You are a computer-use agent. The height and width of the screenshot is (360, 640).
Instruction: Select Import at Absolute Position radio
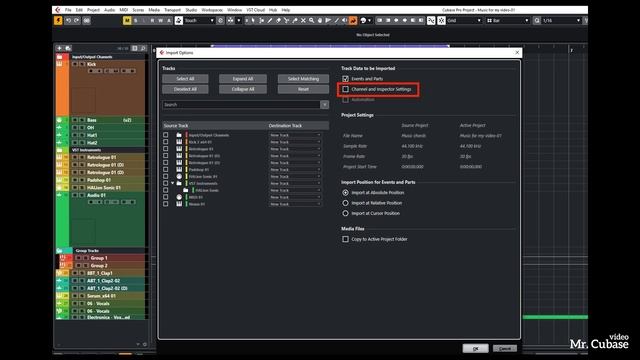(x=345, y=193)
